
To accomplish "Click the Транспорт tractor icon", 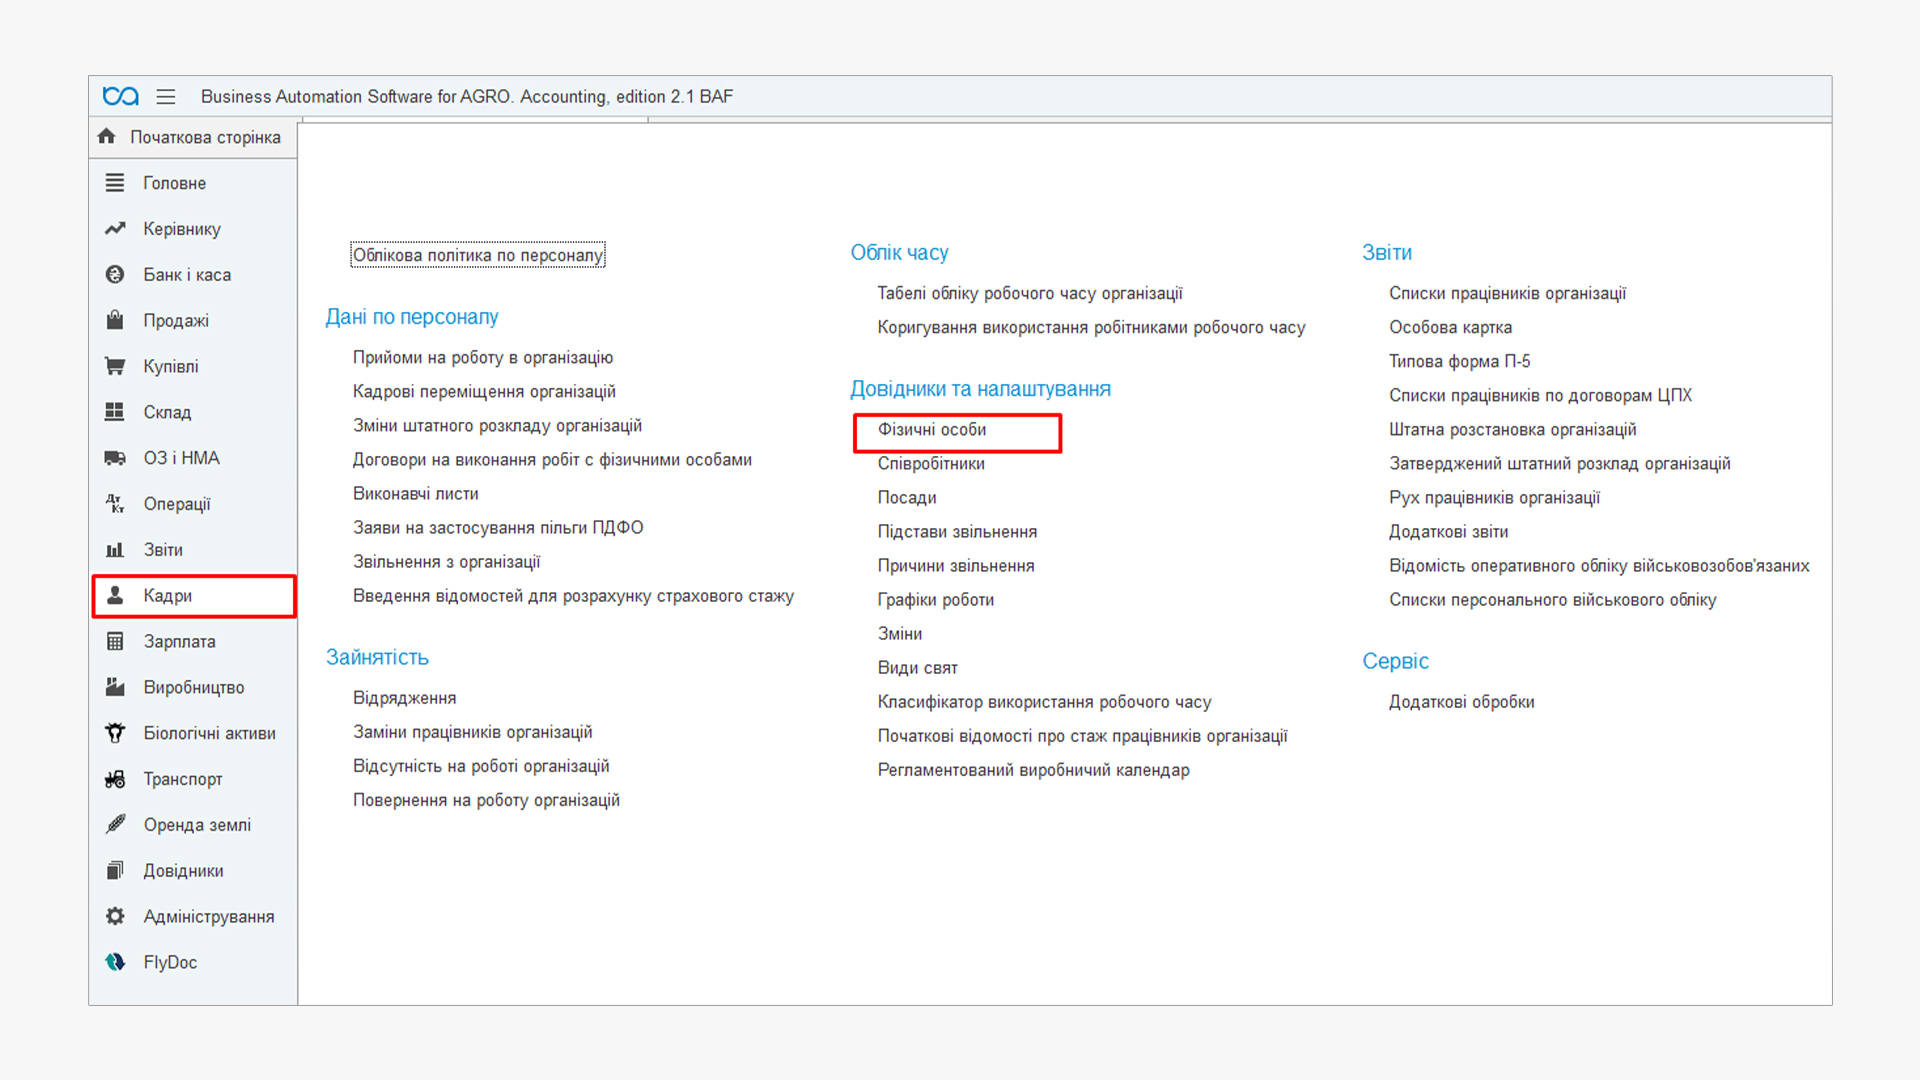I will coord(115,779).
